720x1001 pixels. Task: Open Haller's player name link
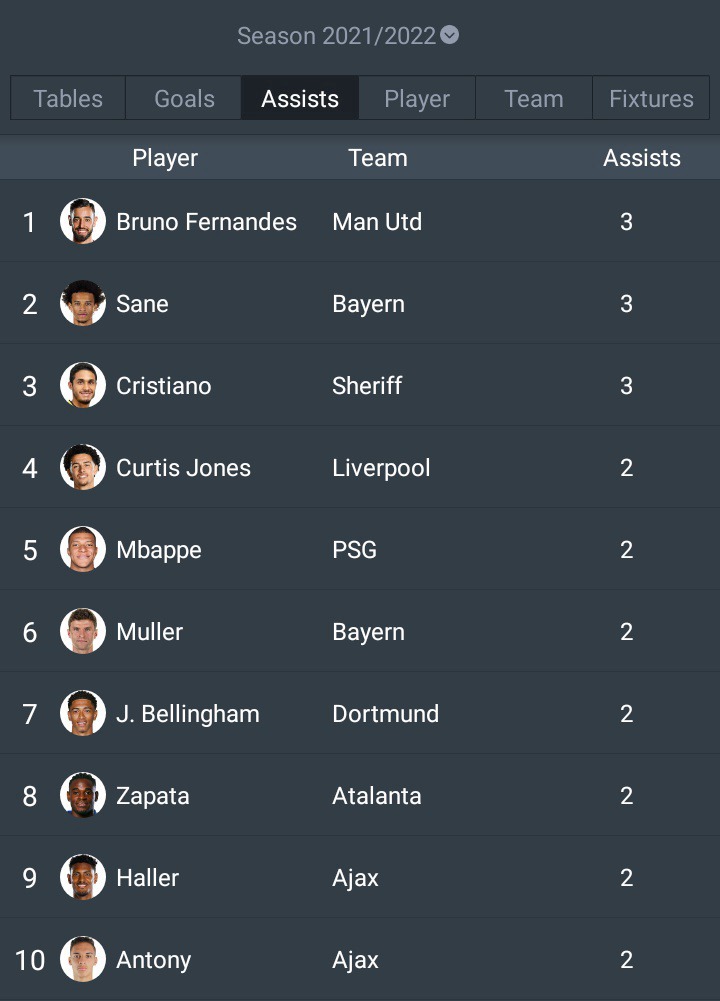tap(147, 878)
